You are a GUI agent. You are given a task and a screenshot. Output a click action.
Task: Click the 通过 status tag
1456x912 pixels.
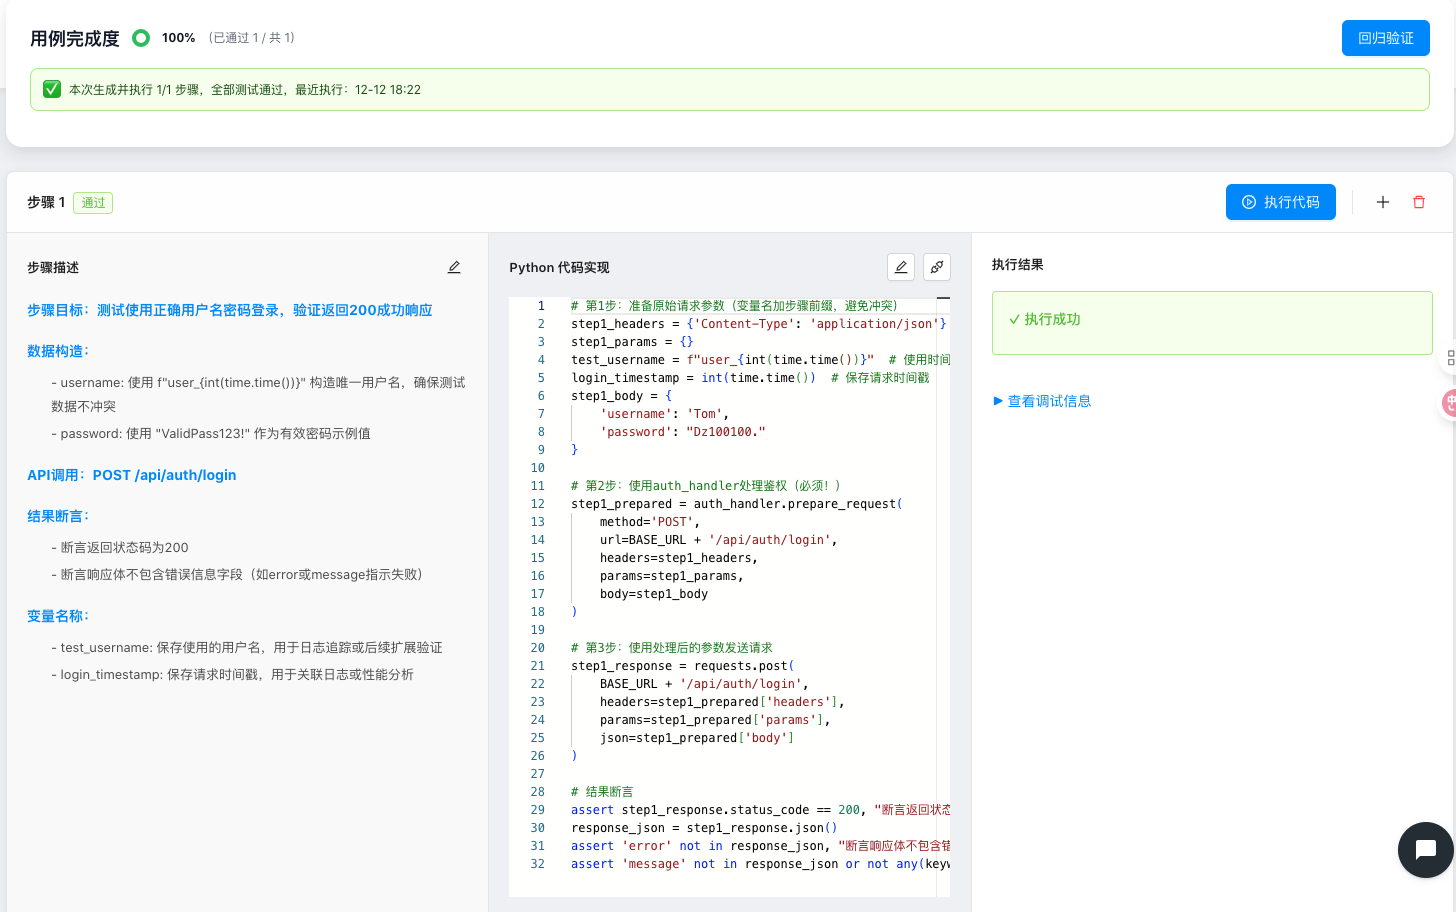pyautogui.click(x=93, y=203)
